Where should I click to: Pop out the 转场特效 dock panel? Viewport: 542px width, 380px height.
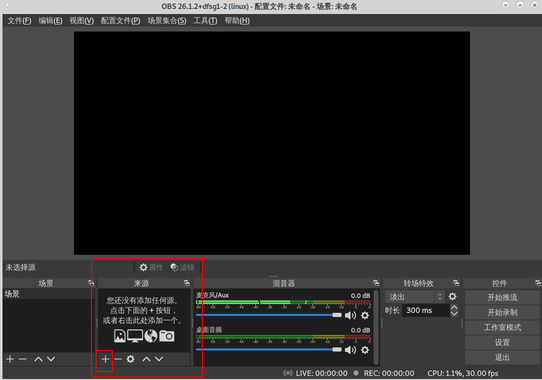click(456, 283)
